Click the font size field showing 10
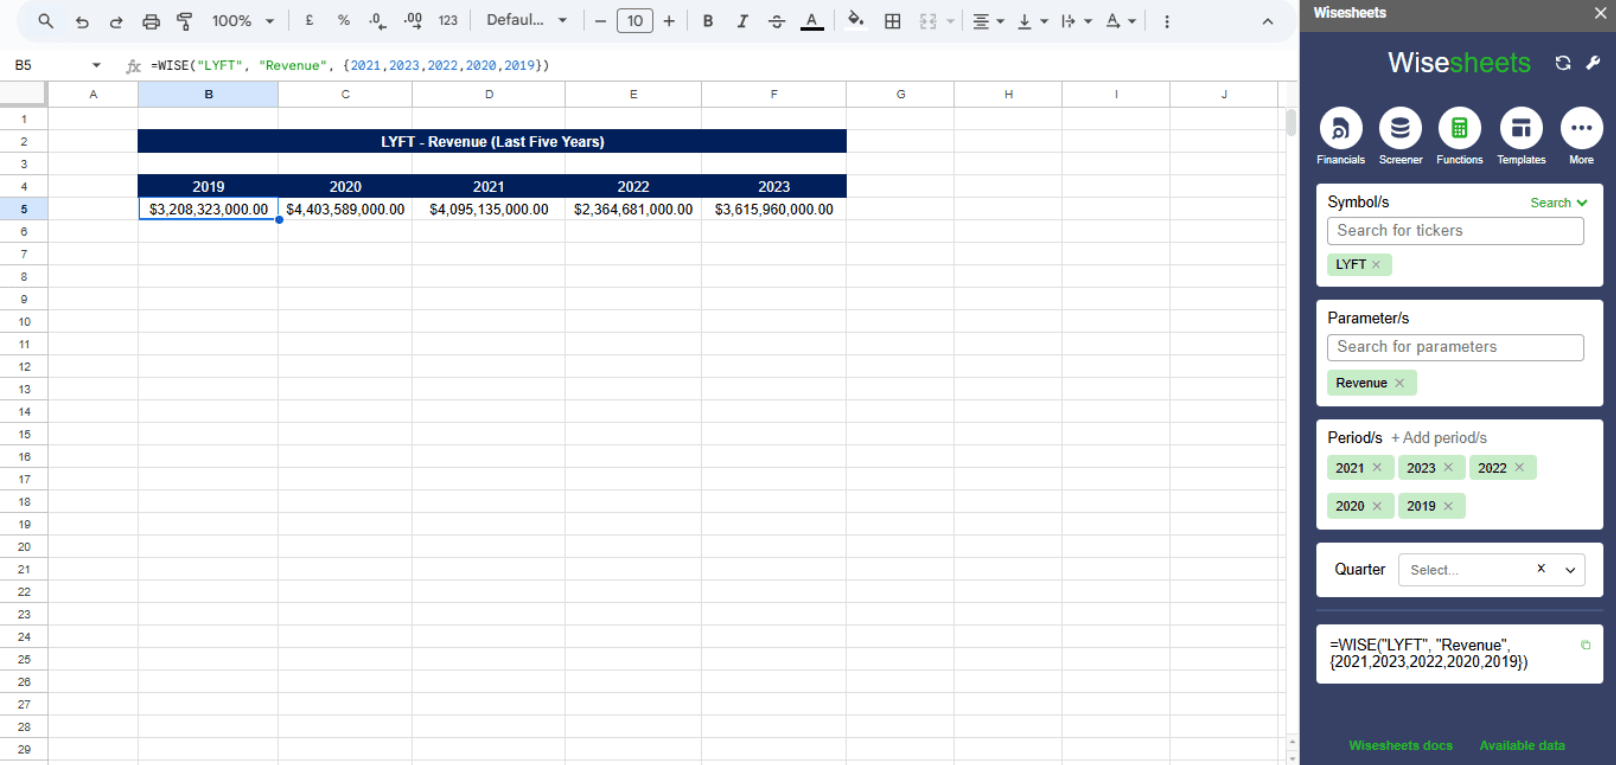 (635, 21)
